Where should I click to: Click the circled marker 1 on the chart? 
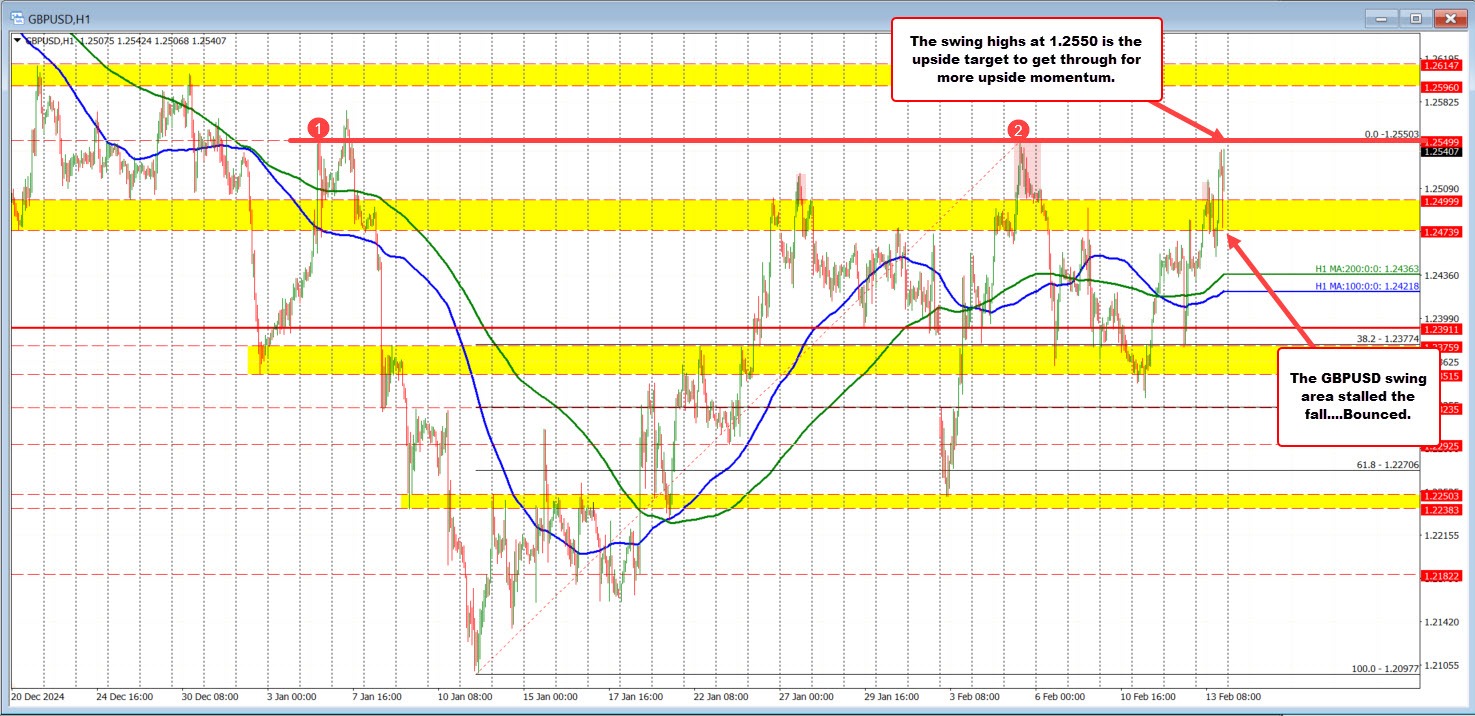319,129
